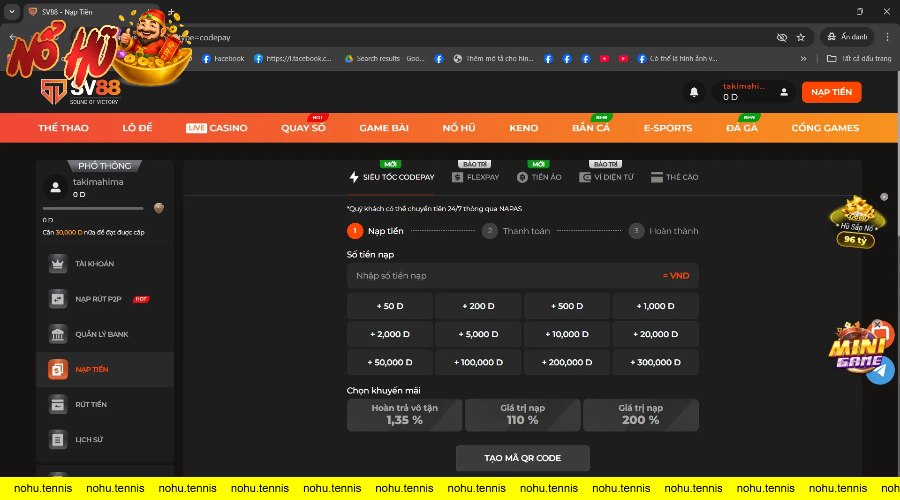900x500 pixels.
Task: Select the + 500 D amount
Action: [x=566, y=306]
